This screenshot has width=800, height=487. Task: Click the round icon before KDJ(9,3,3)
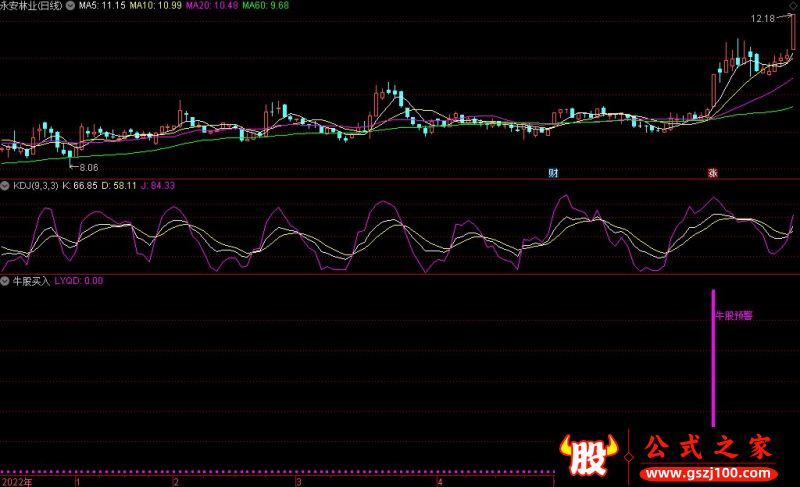[5, 185]
